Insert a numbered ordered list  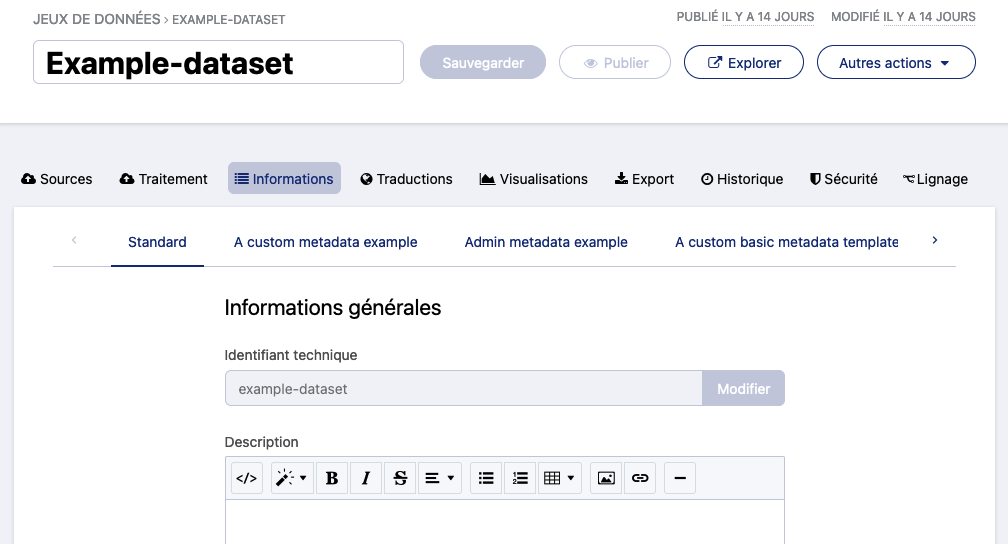tap(520, 479)
